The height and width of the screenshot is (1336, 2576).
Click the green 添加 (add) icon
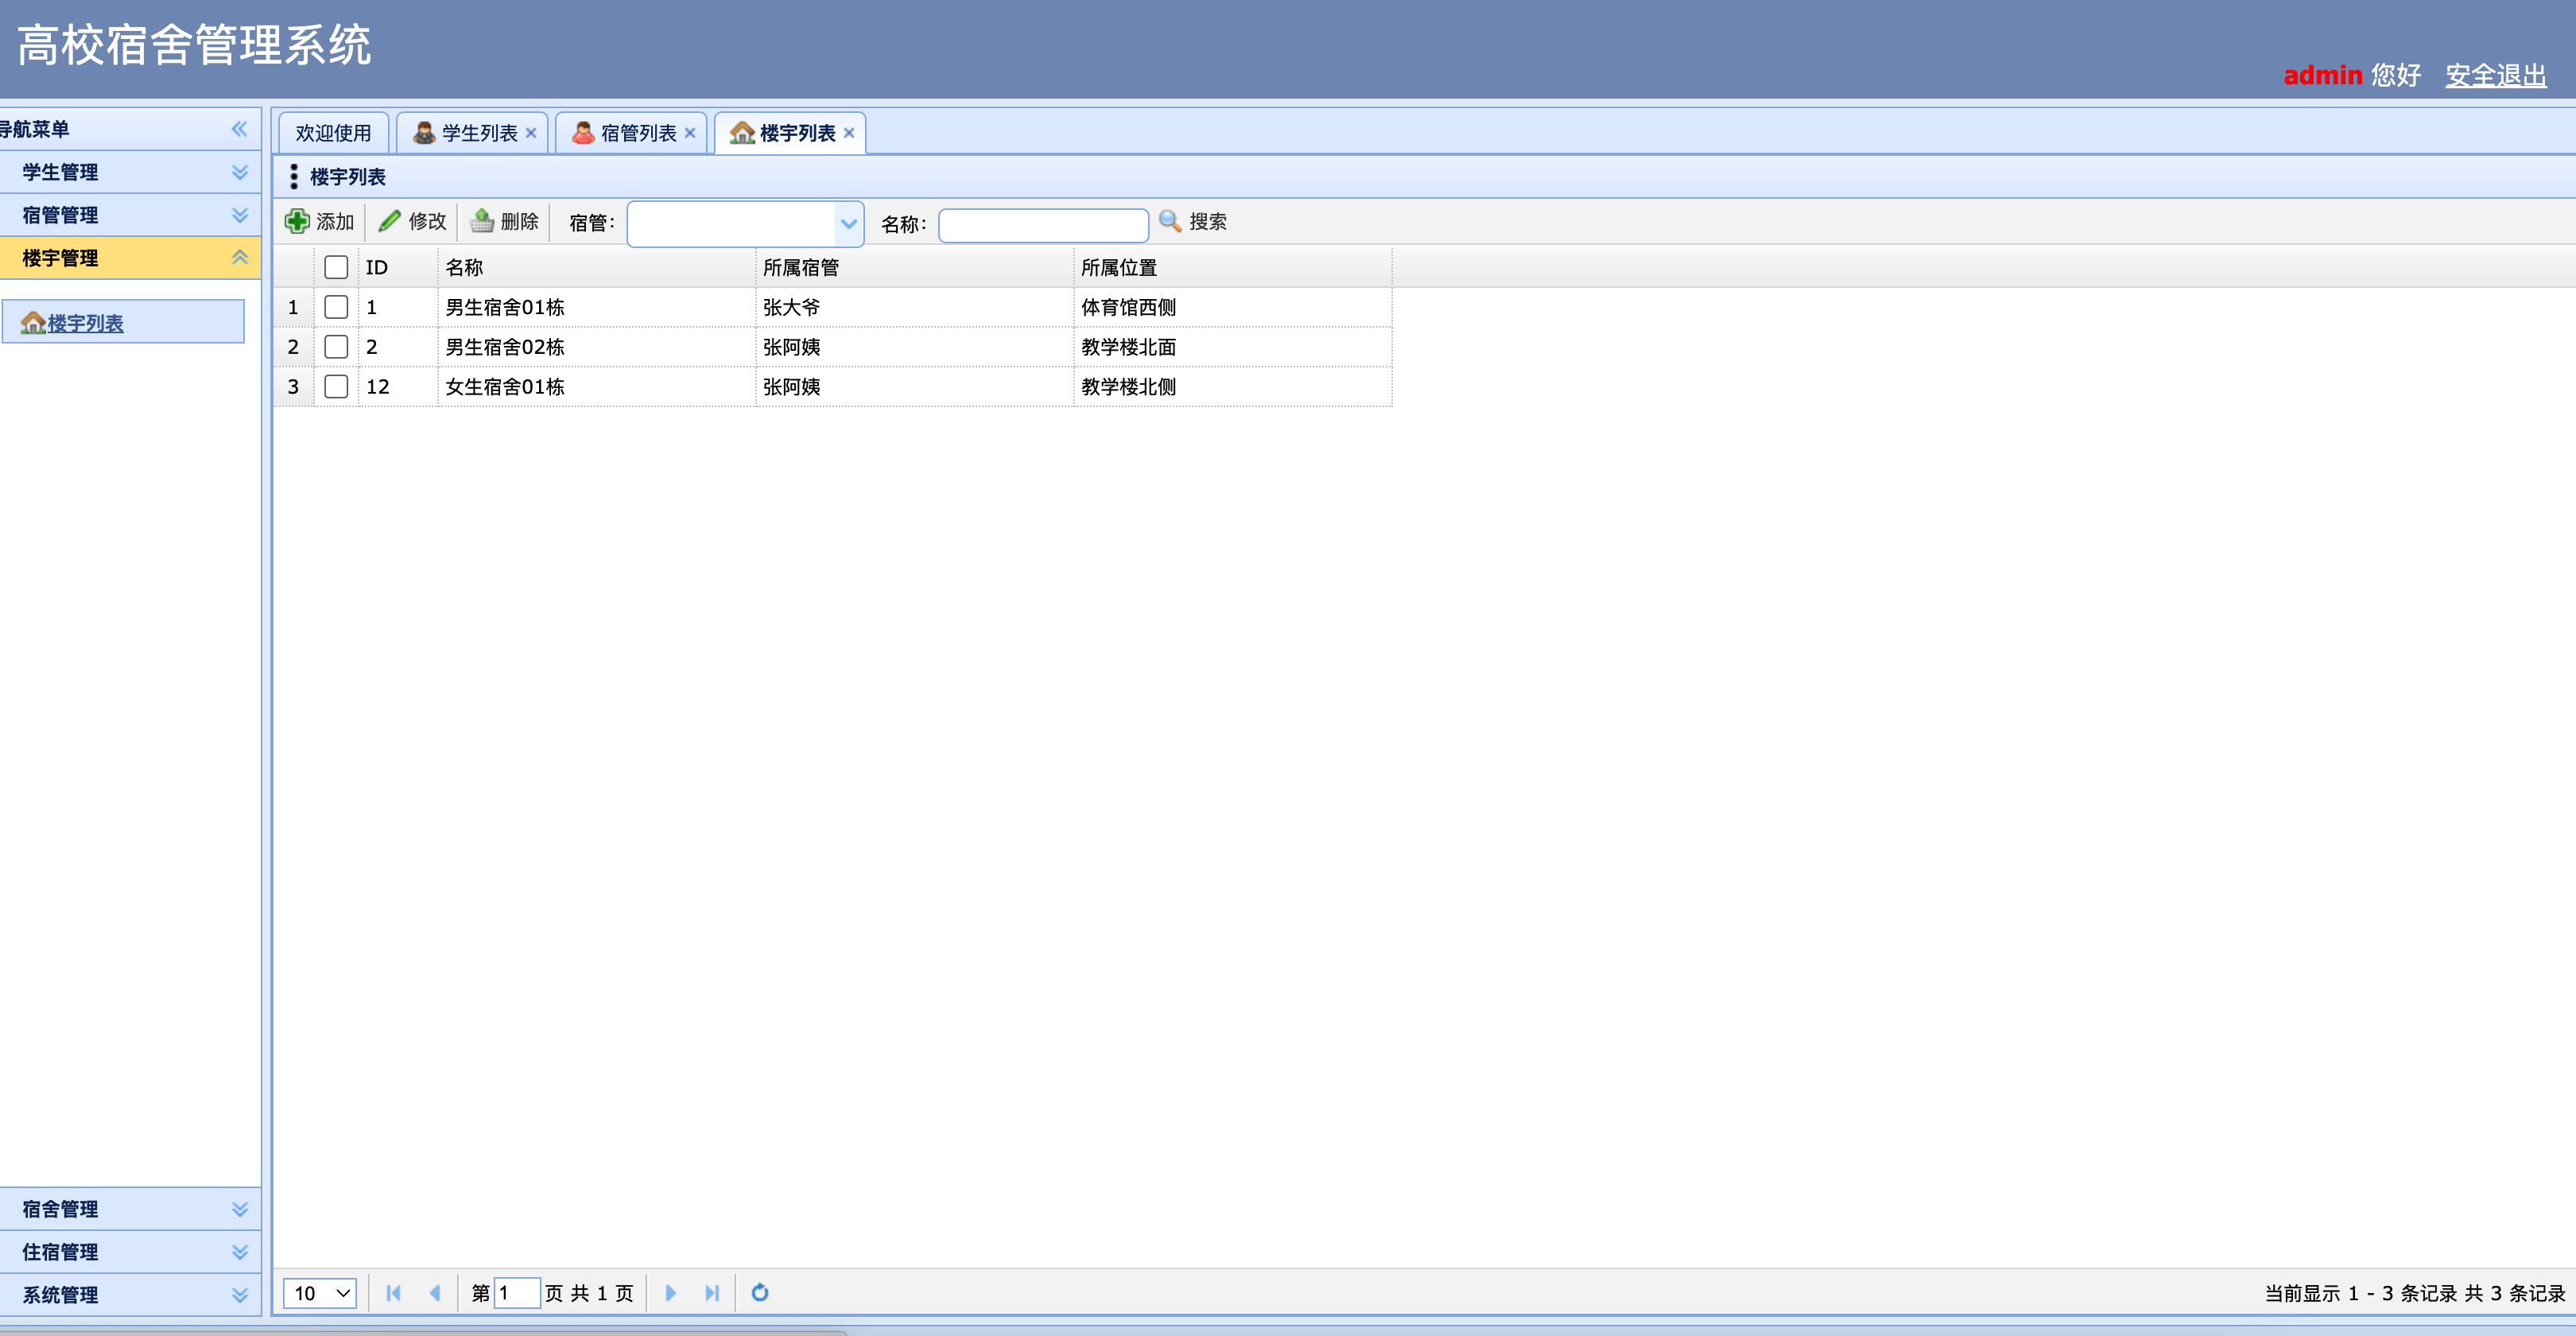pos(297,221)
